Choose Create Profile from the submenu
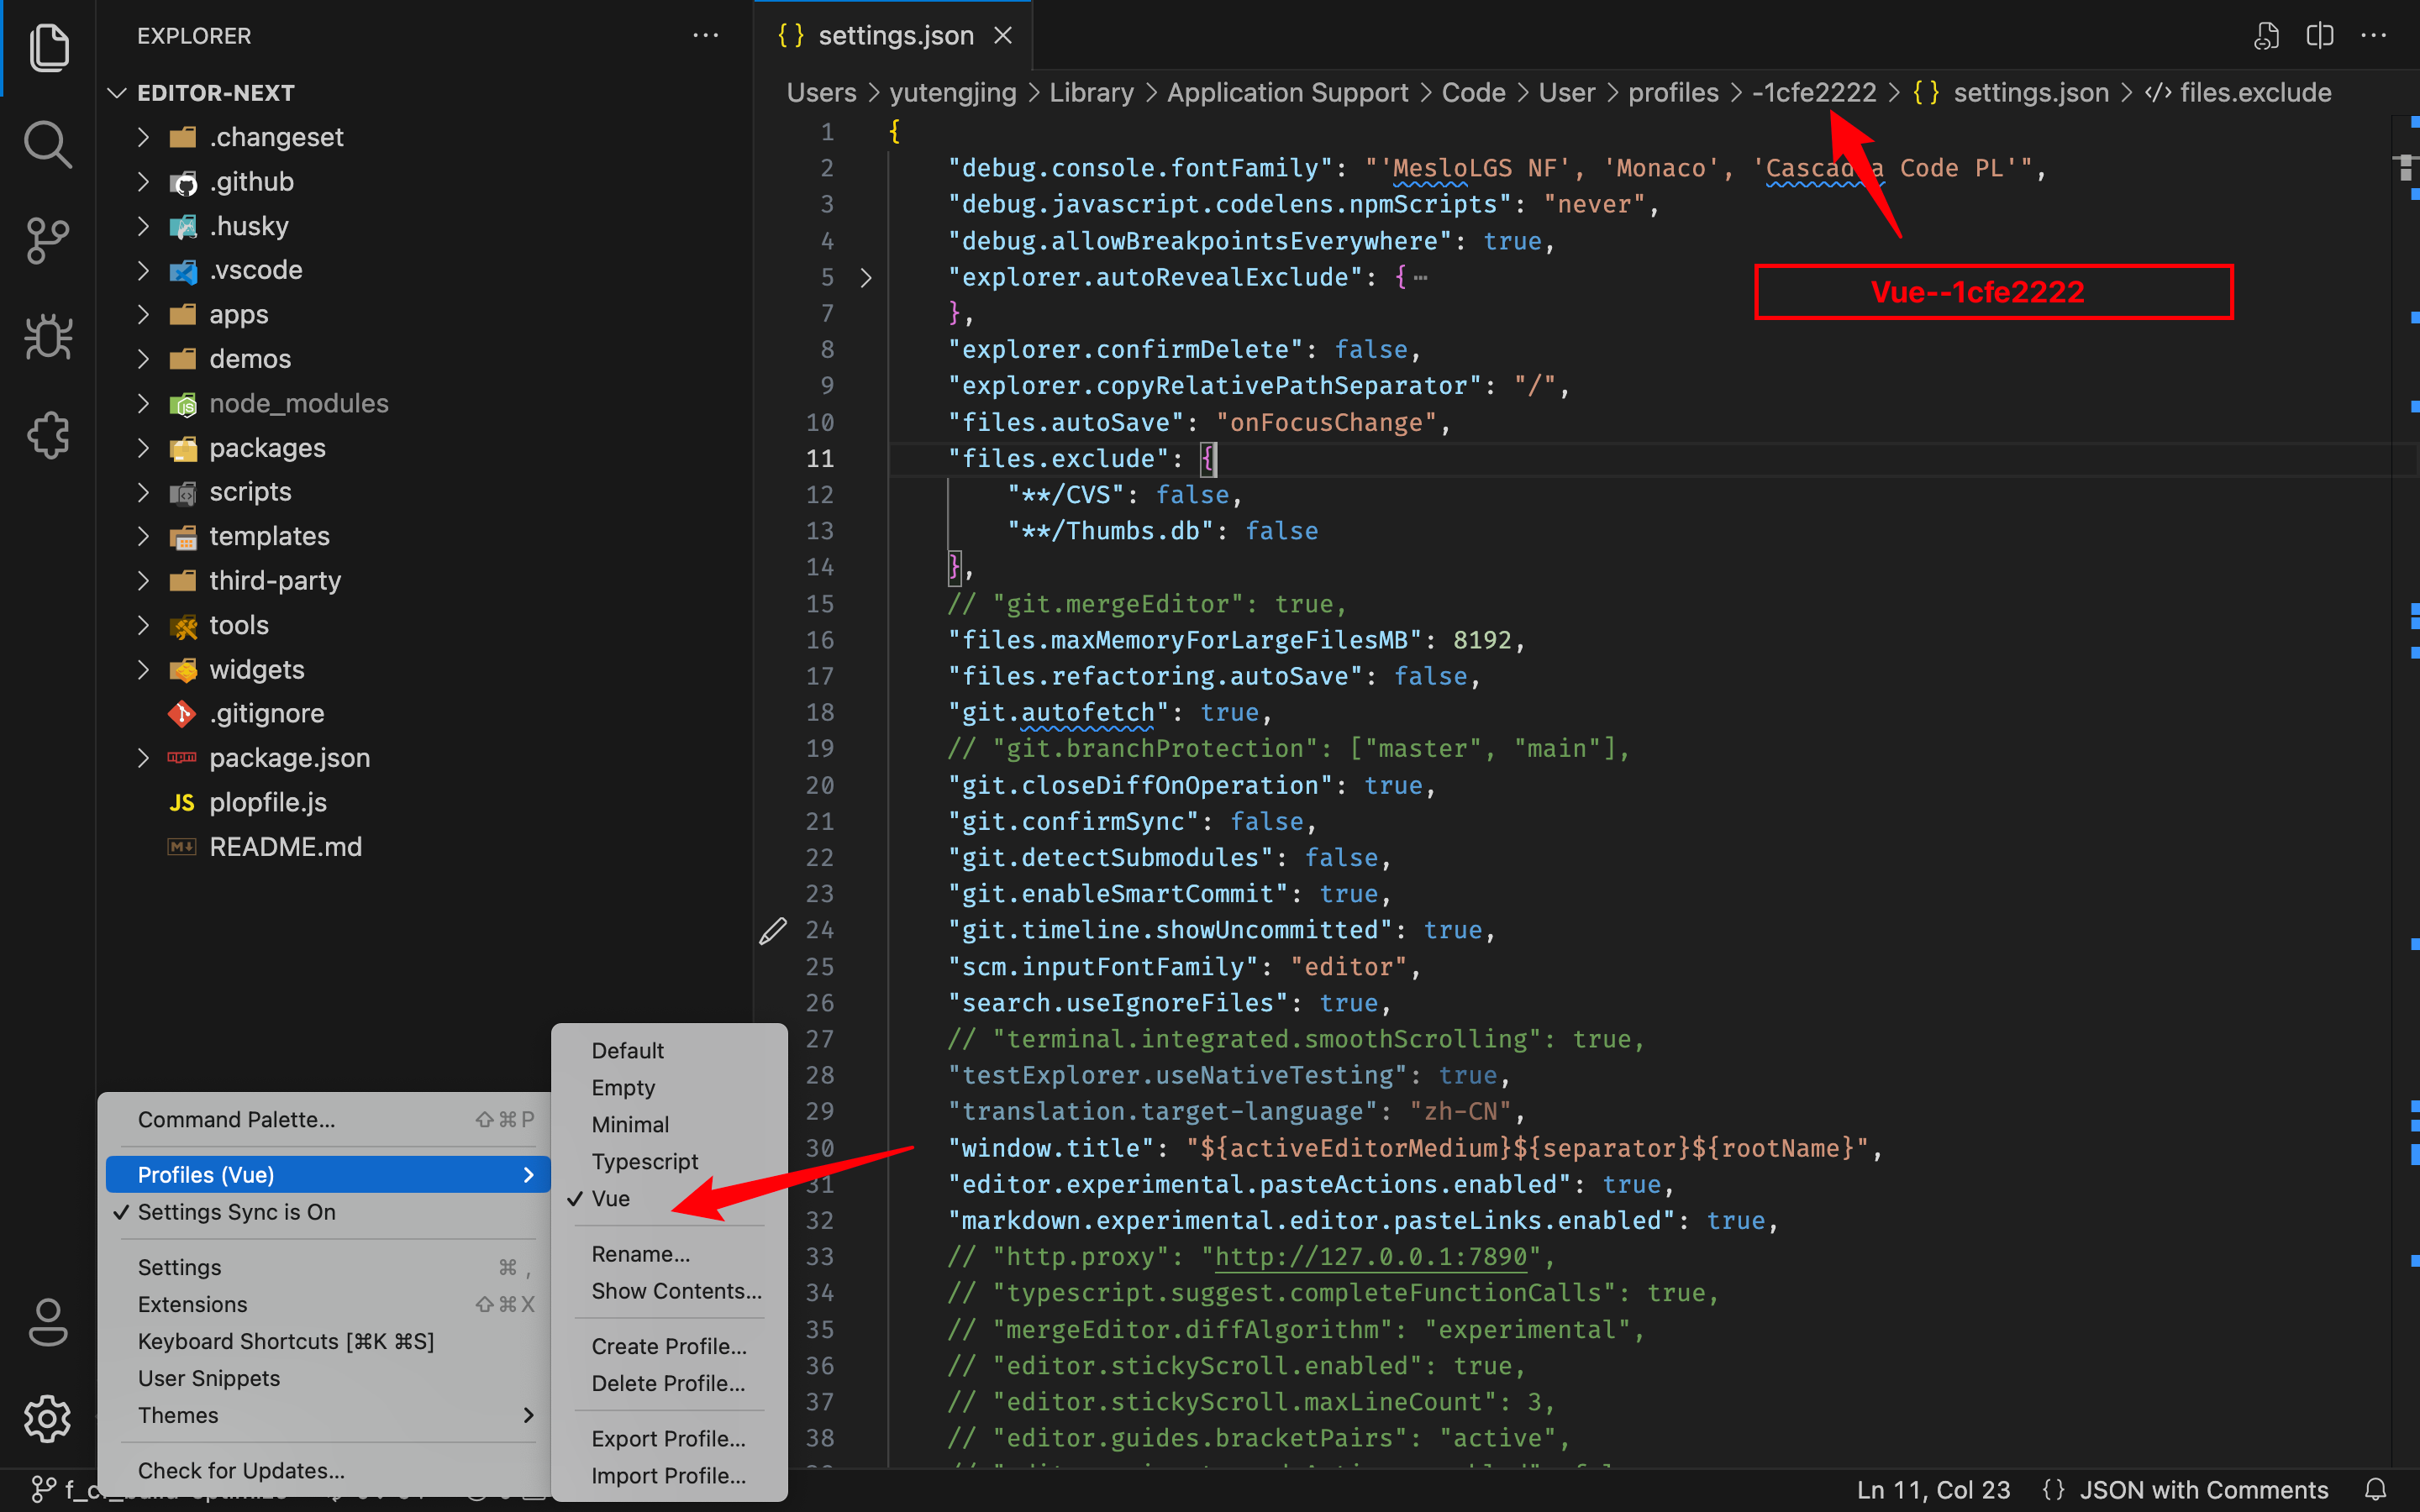Viewport: 2420px width, 1512px height. pos(668,1346)
